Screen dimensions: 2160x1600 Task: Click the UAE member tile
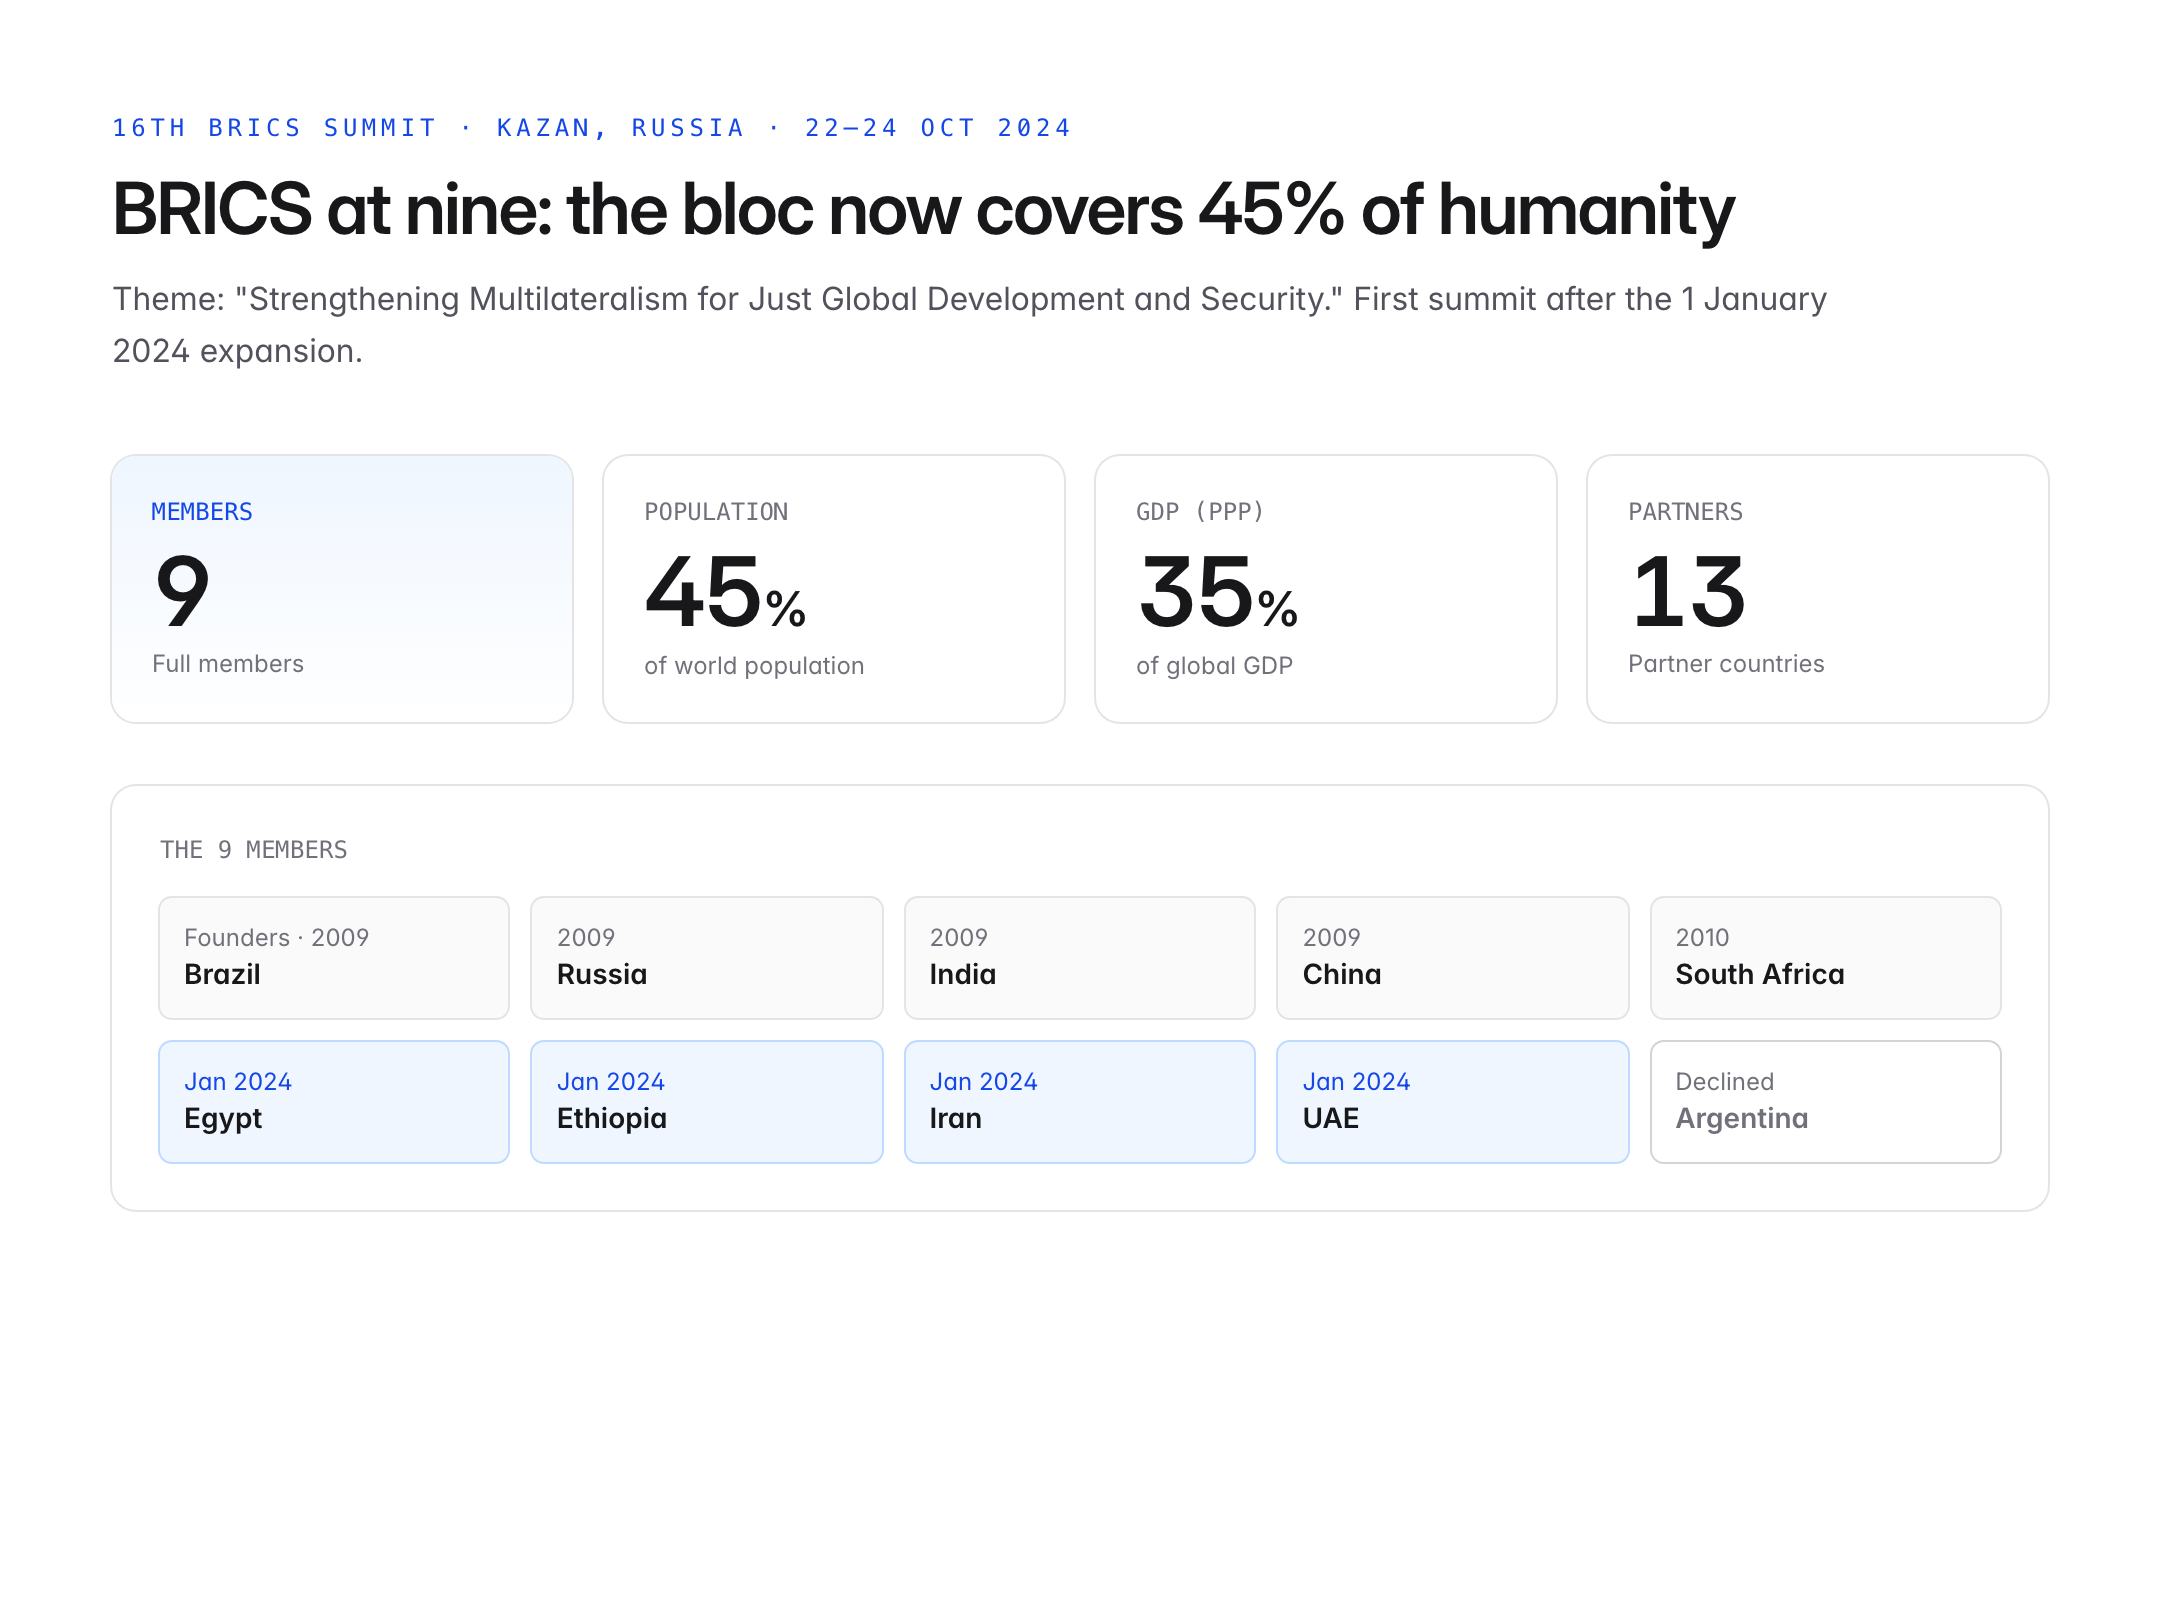point(1453,1102)
